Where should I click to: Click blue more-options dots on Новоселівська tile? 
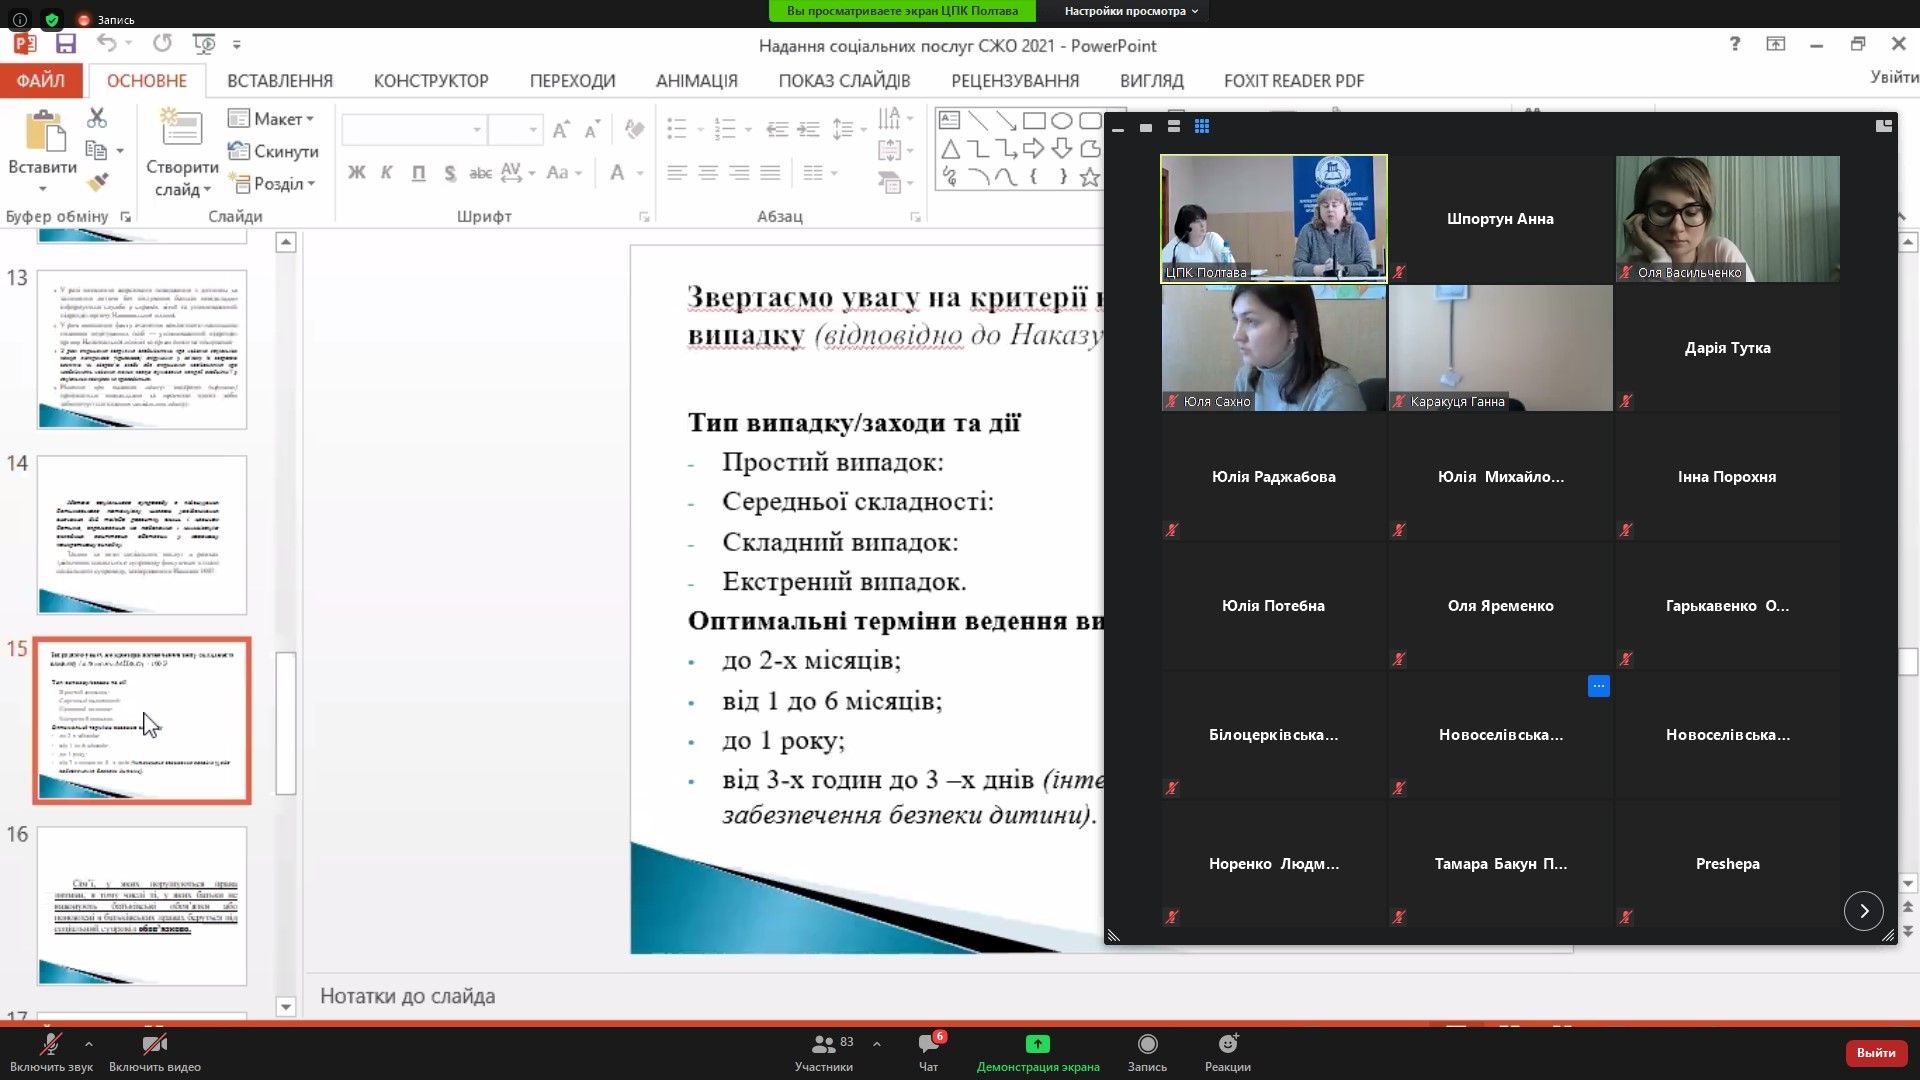point(1599,686)
